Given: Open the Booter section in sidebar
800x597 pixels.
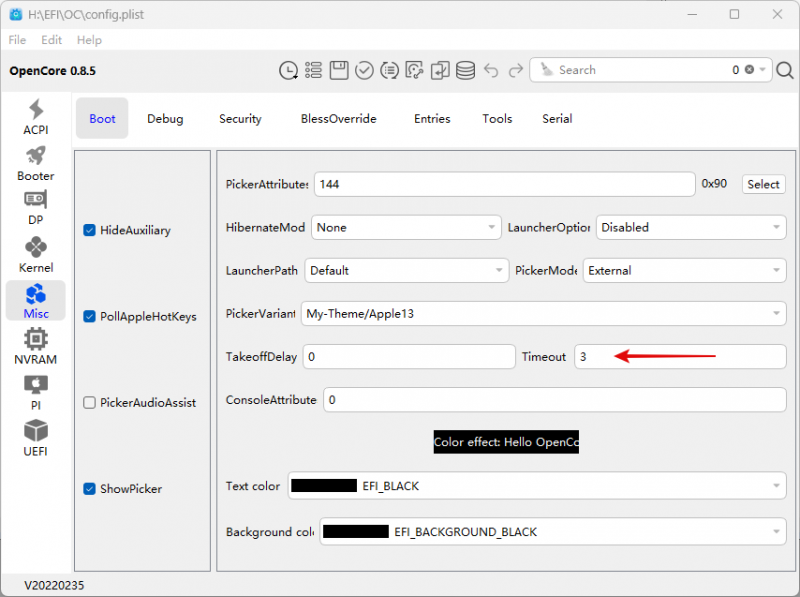Looking at the screenshot, I should 36,164.
